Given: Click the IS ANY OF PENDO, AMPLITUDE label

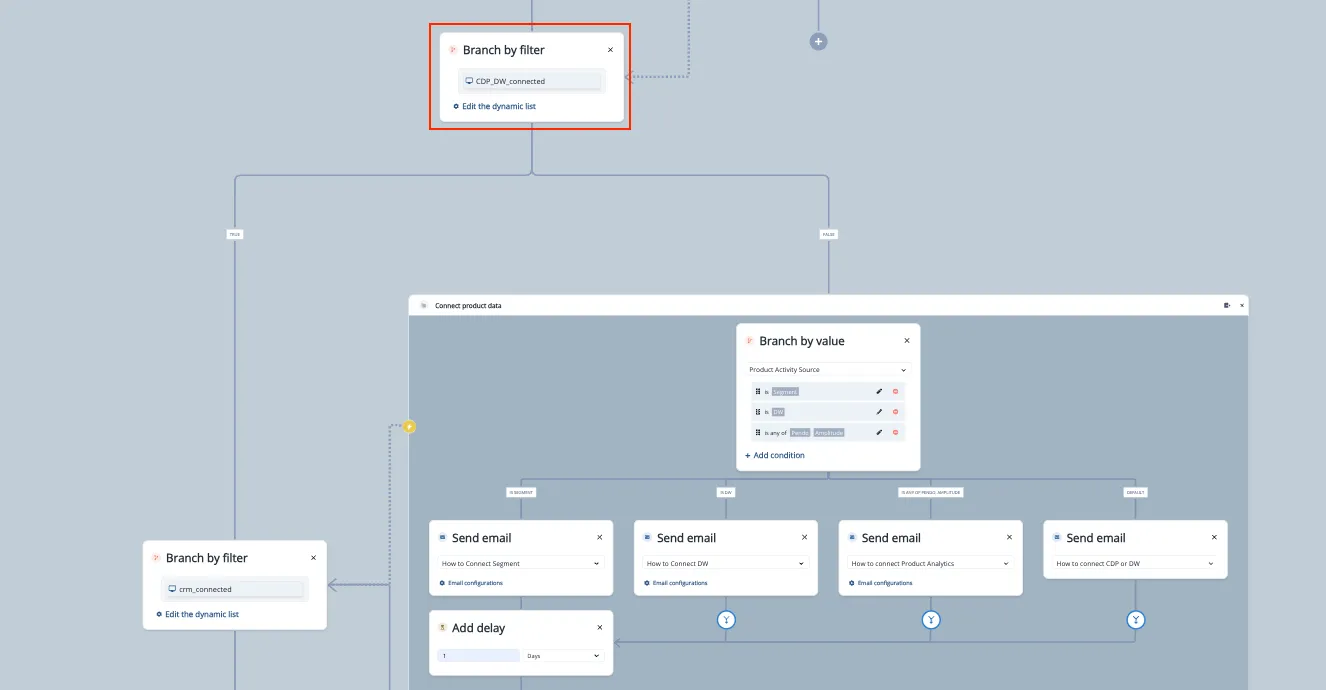Looking at the screenshot, I should [x=931, y=492].
